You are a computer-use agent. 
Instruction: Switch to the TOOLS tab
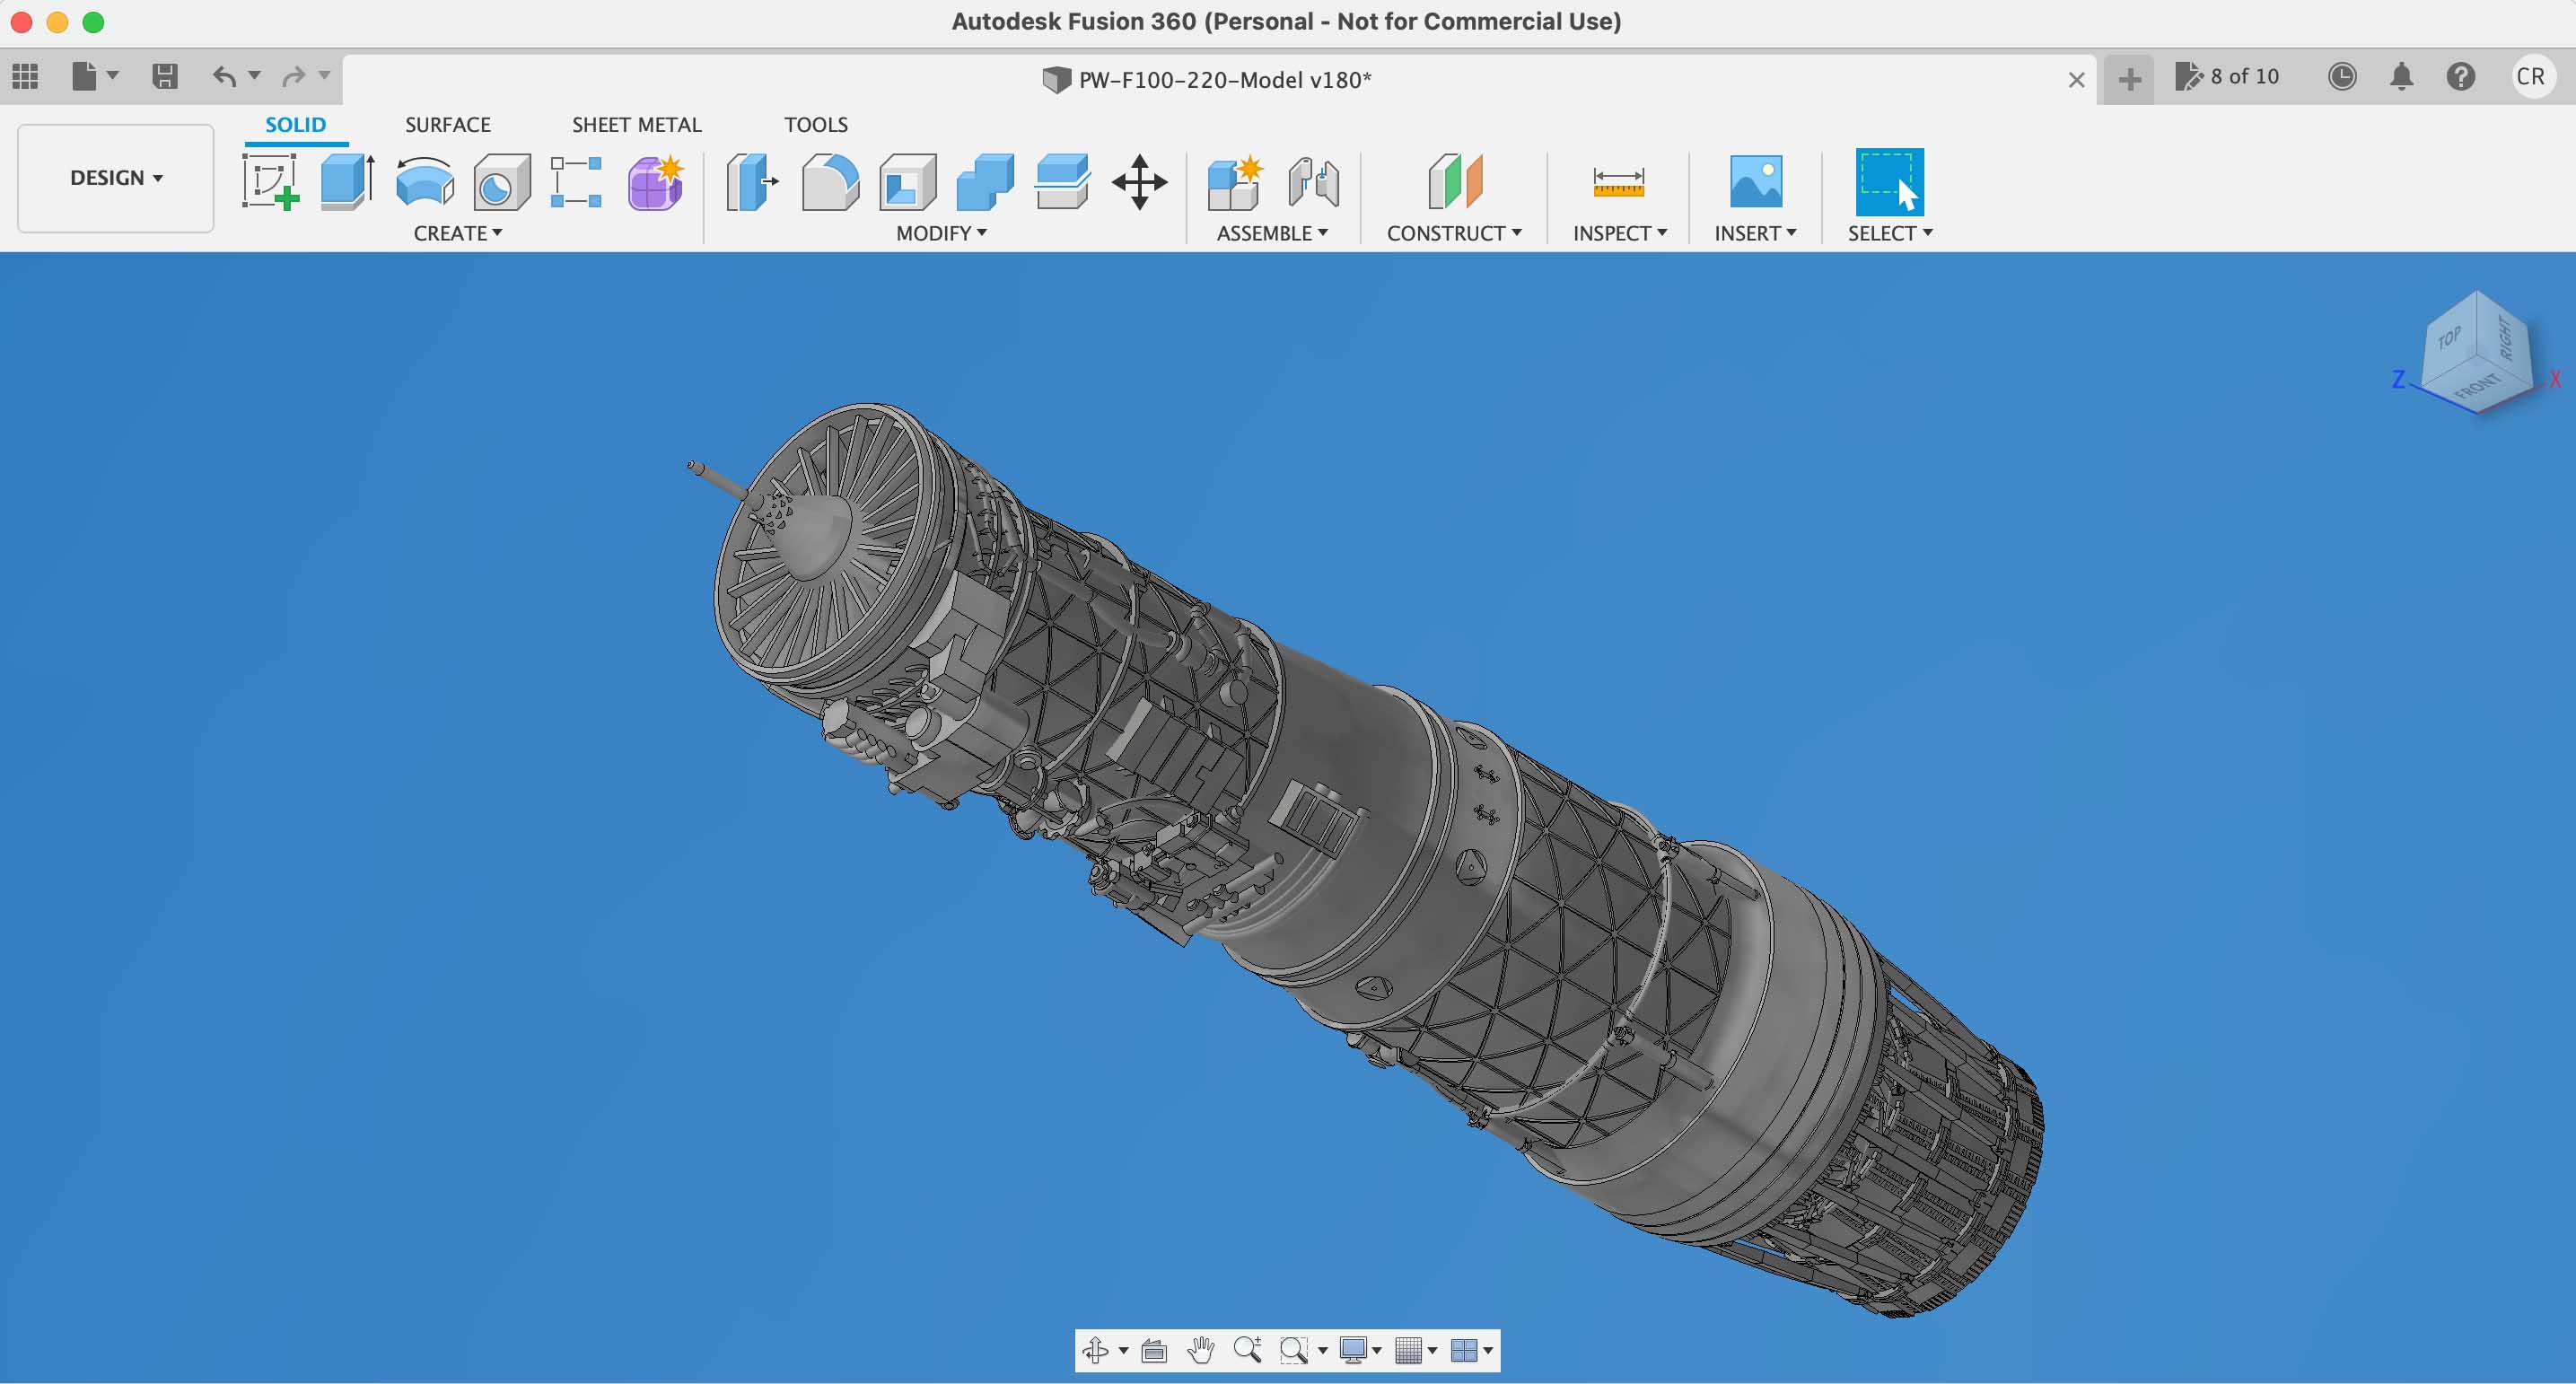(816, 124)
